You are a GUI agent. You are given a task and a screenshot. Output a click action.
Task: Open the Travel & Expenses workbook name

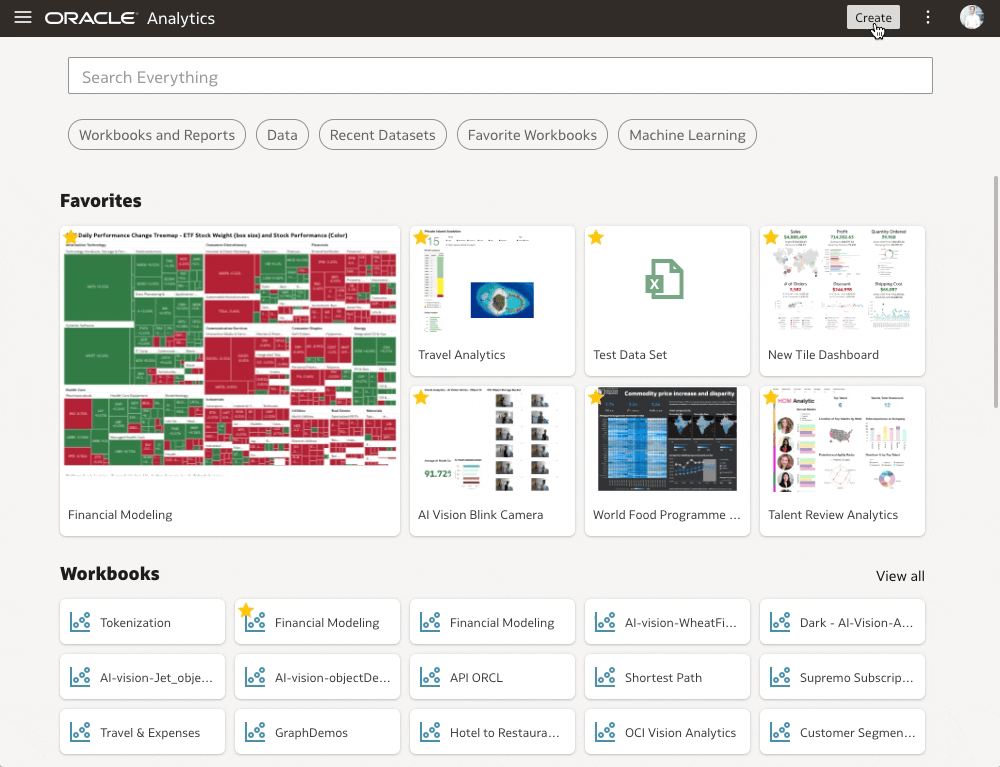pos(150,733)
